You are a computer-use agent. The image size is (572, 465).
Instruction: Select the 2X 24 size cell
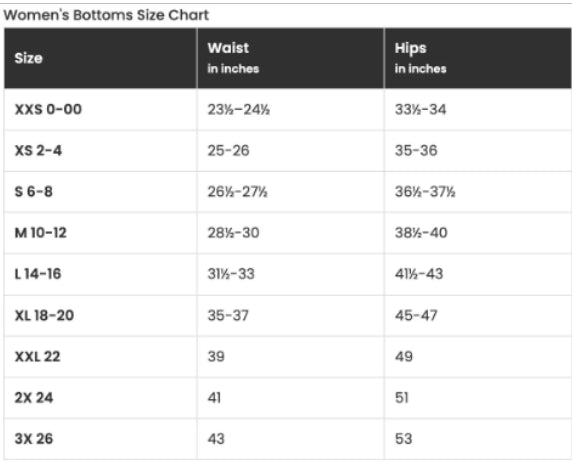click(100, 398)
